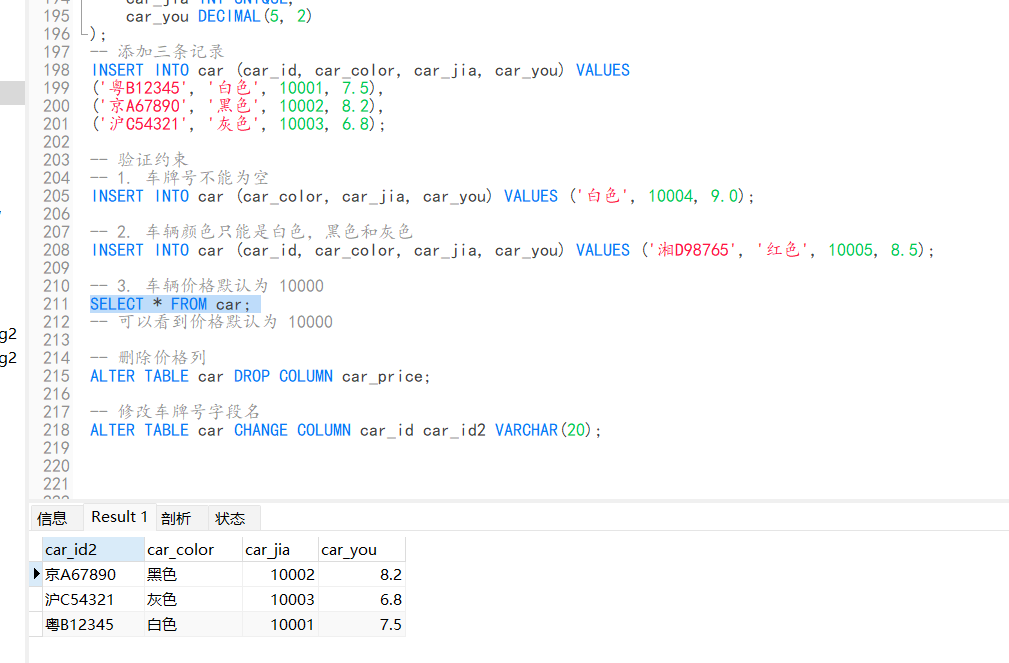Click line number 211 in the gutter
1009x663 pixels.
click(x=57, y=304)
